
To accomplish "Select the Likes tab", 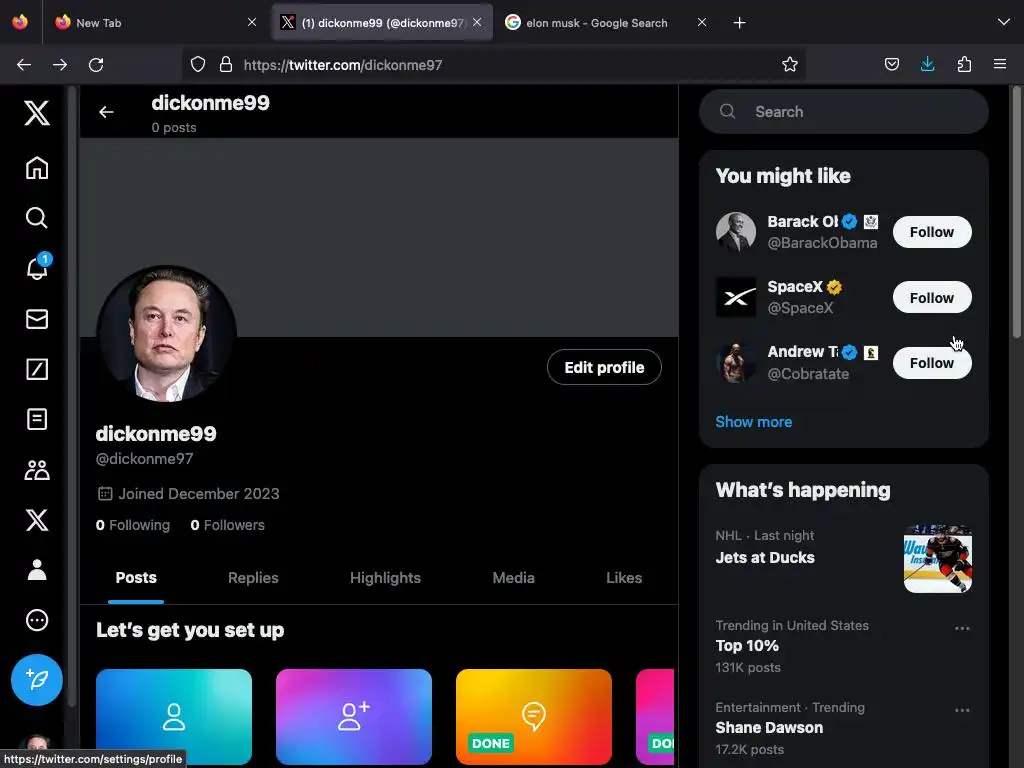I will (624, 578).
